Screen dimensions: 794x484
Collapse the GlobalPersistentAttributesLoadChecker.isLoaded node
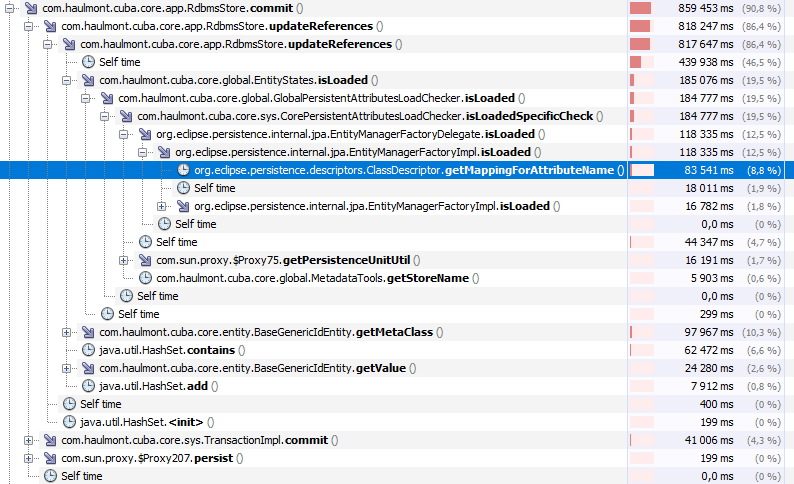86,98
